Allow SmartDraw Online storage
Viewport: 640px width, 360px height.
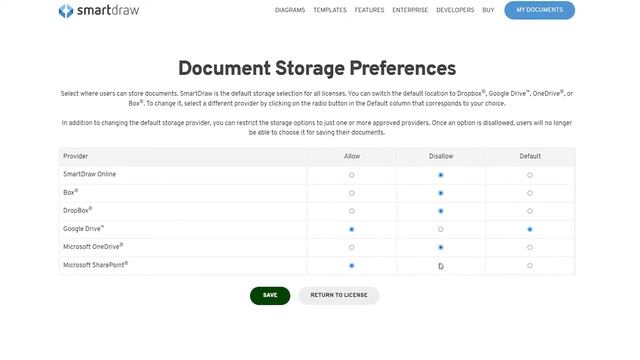pos(351,175)
